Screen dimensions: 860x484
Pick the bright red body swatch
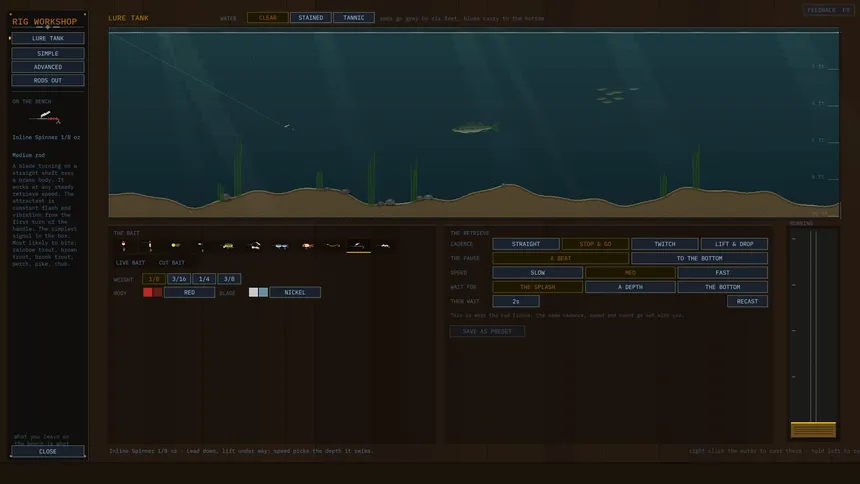tap(148, 292)
